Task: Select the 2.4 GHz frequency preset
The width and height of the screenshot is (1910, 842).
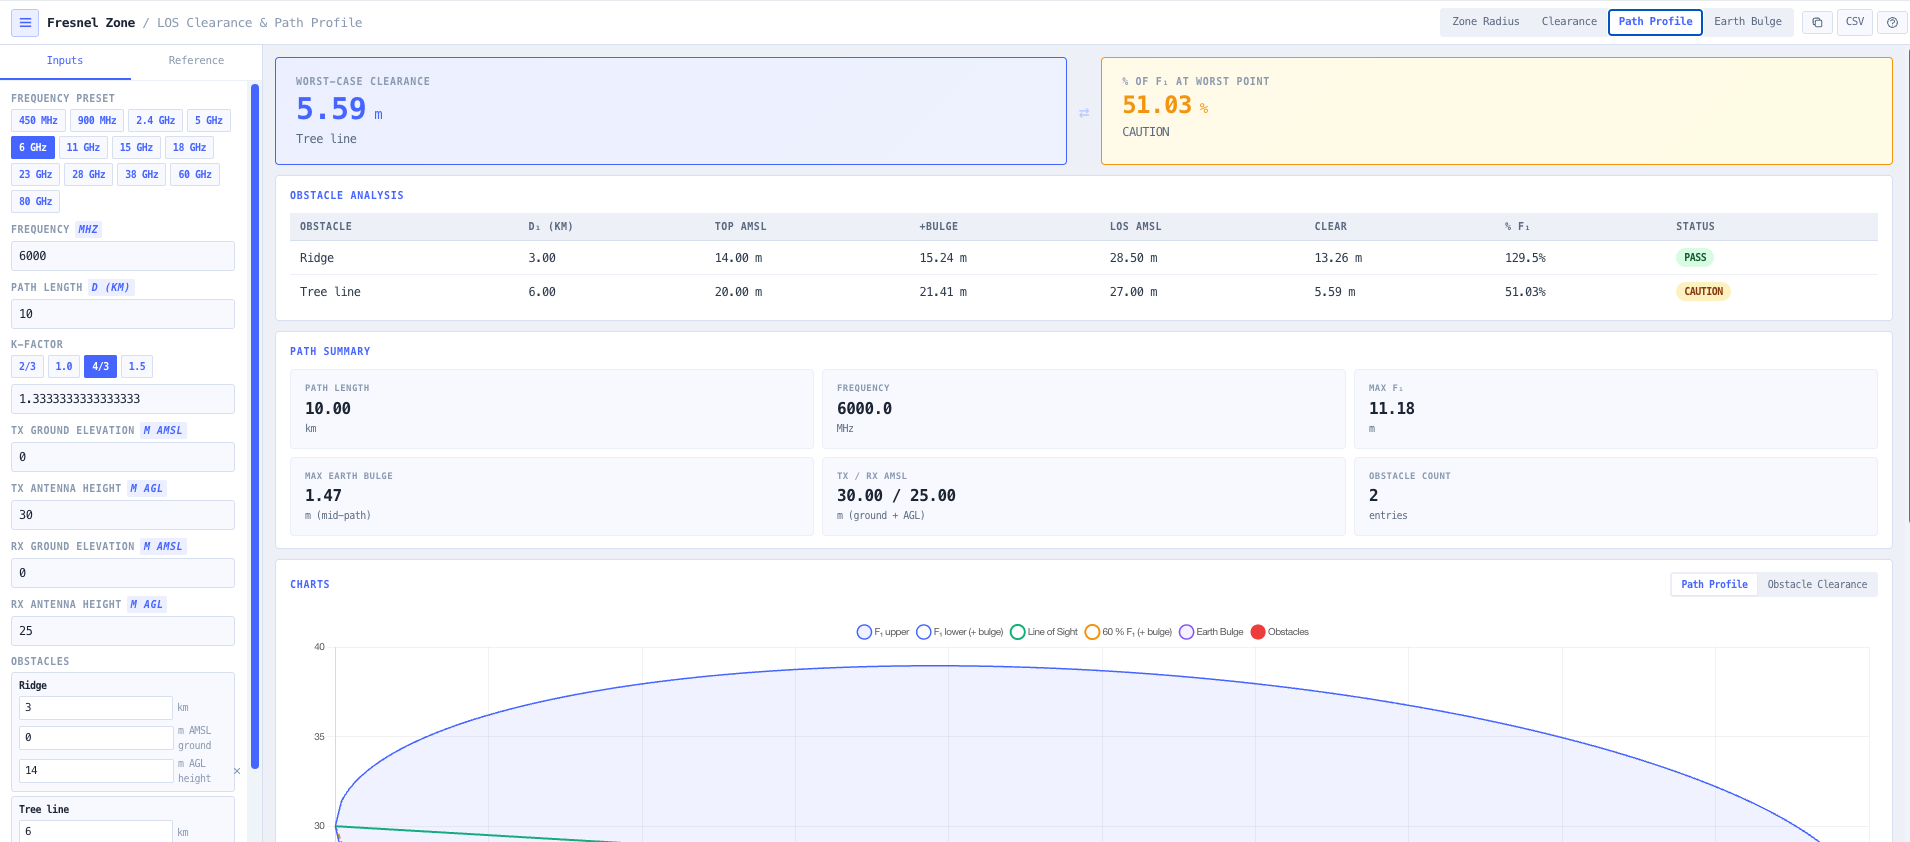Action: pyautogui.click(x=155, y=120)
